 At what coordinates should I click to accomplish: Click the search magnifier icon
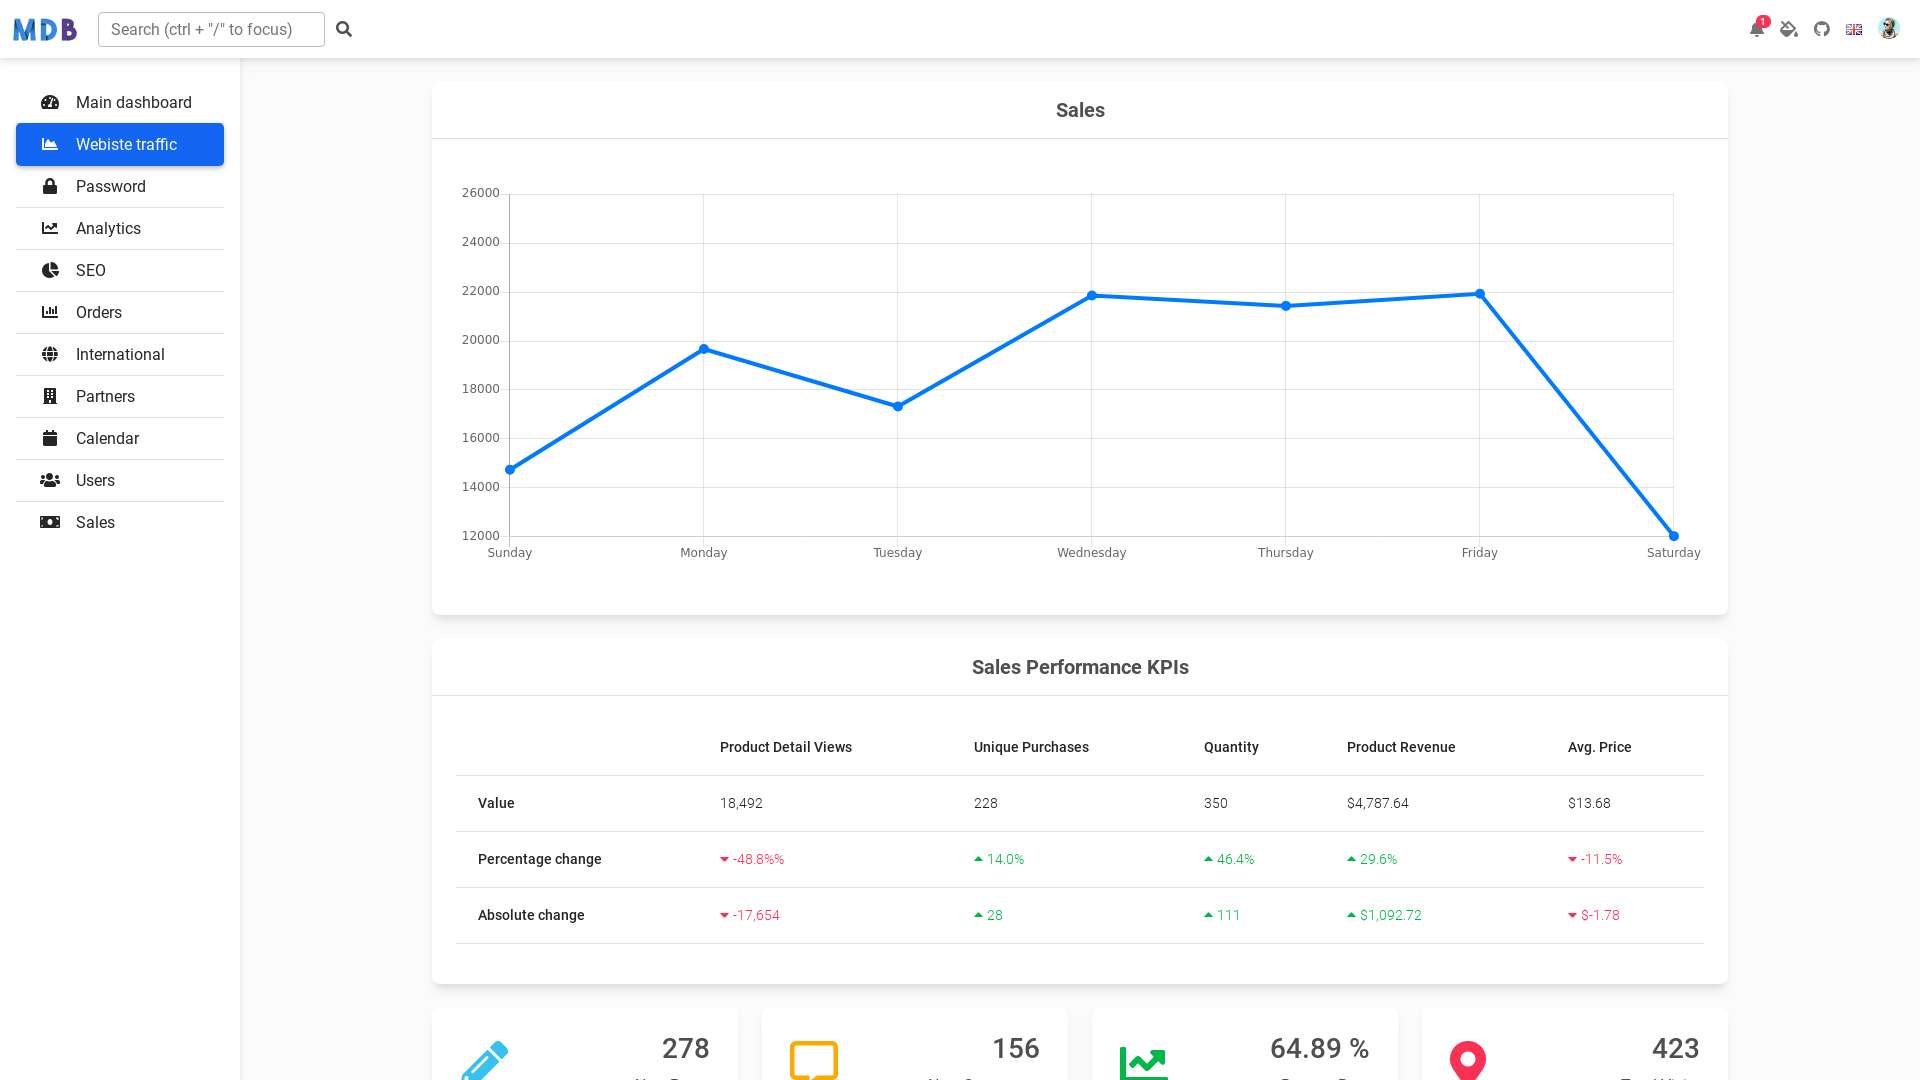coord(344,29)
